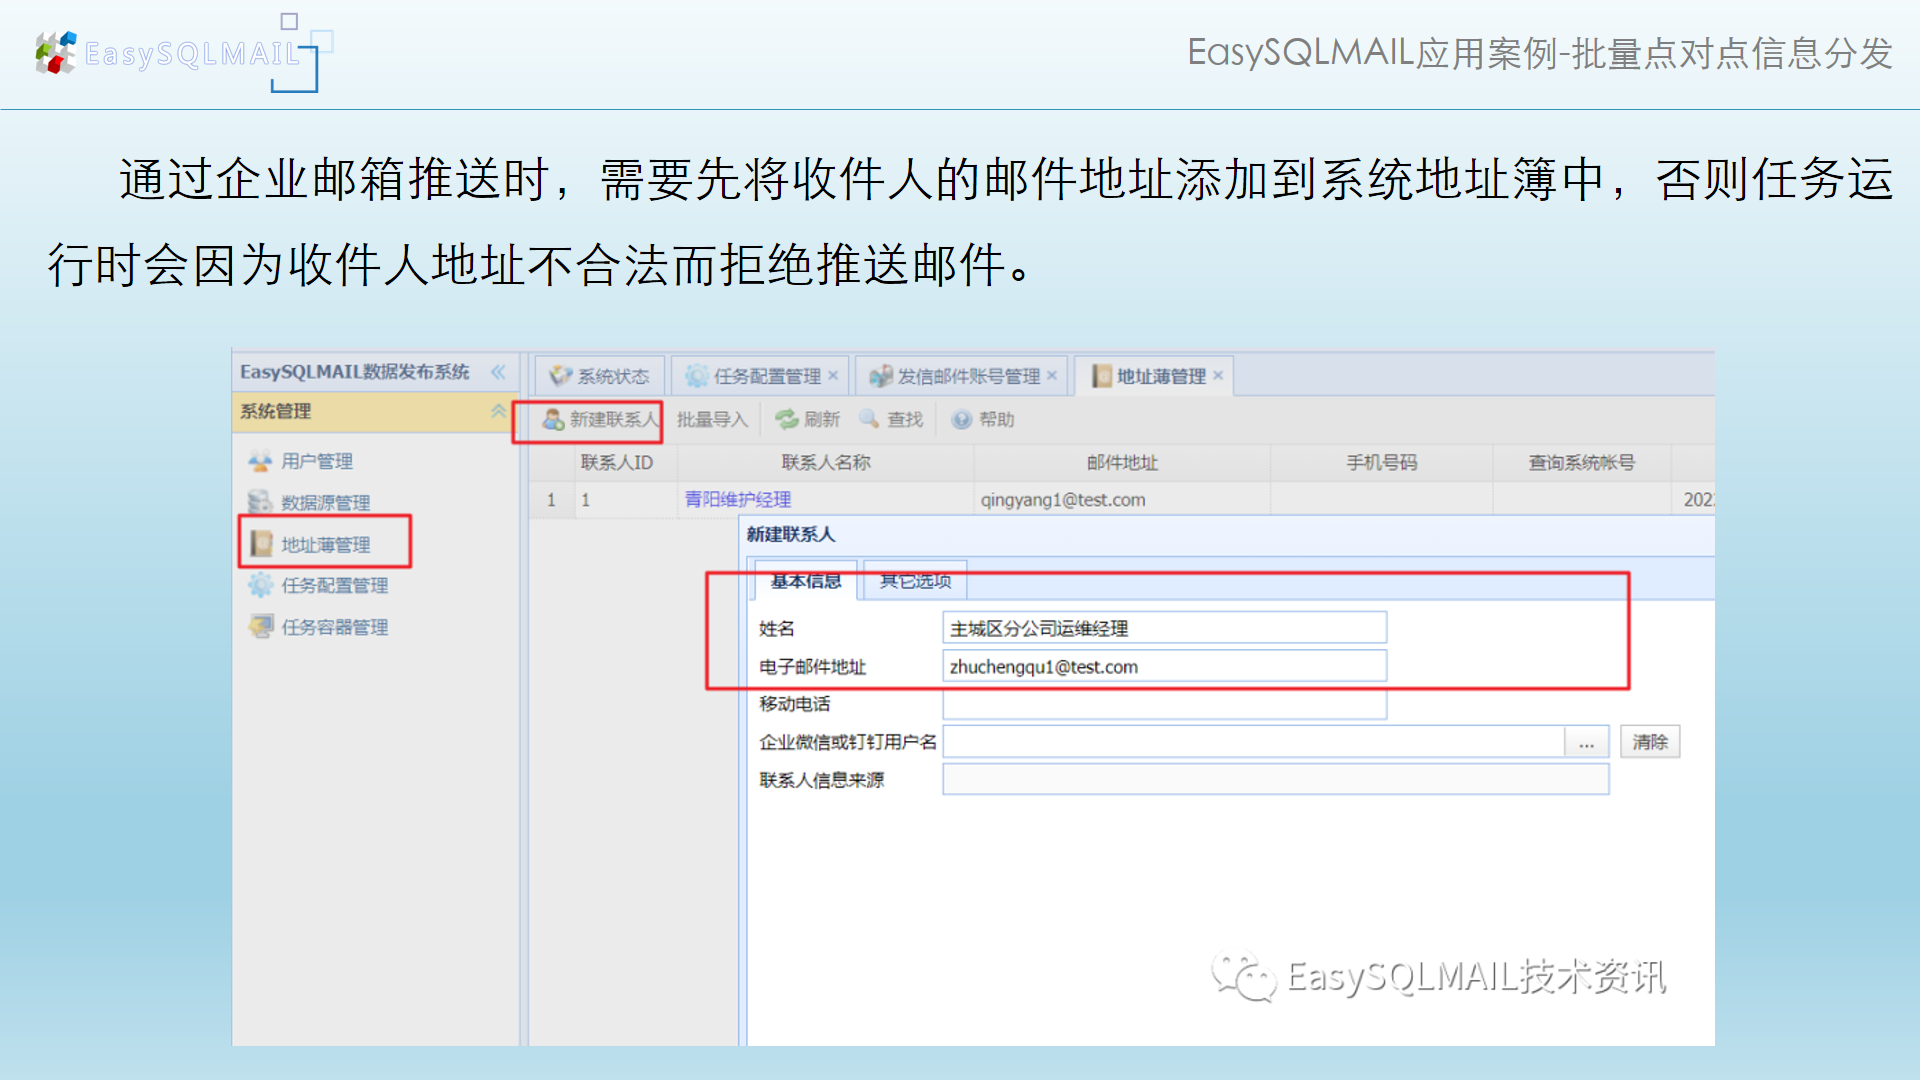Click the 联系人信息来源 input field

1276,780
